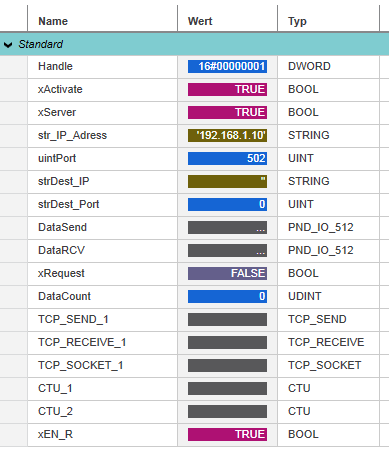This screenshot has width=389, height=457.
Task: Toggle the xRequest FALSE value
Action: click(x=227, y=273)
